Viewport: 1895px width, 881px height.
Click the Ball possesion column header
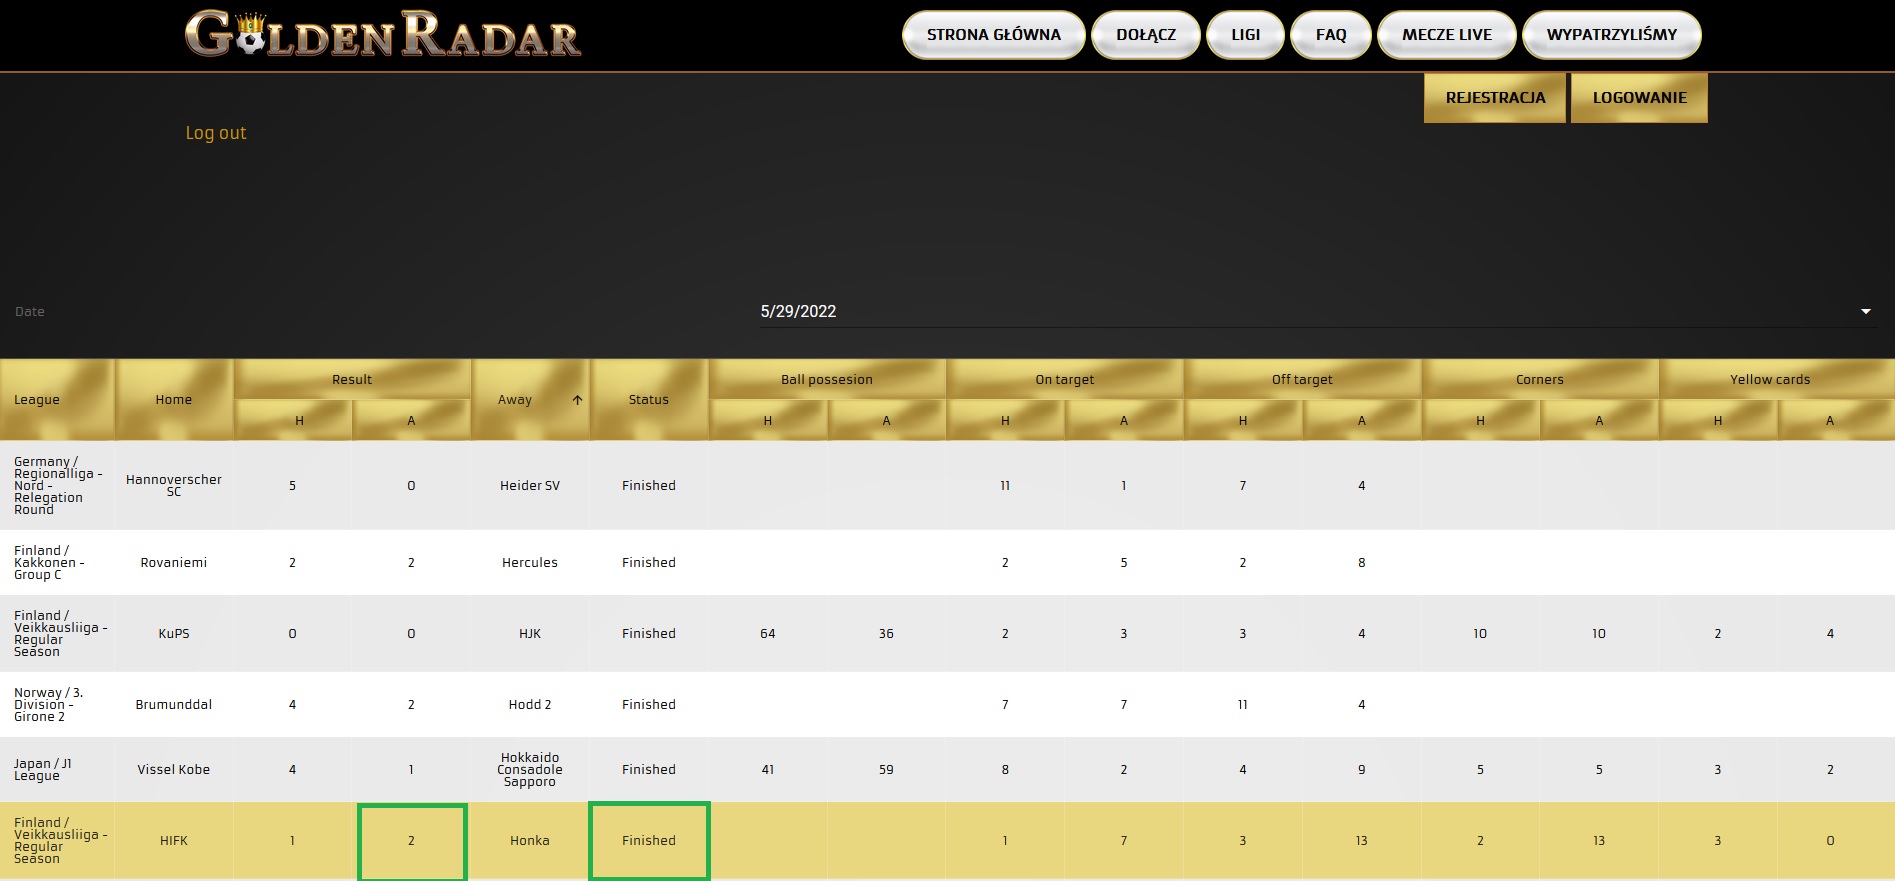click(827, 380)
